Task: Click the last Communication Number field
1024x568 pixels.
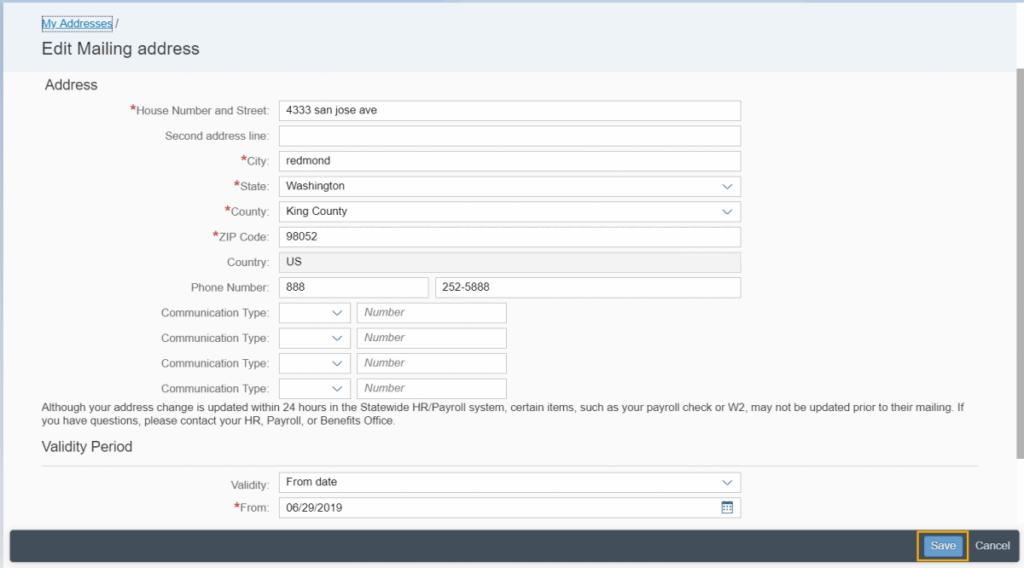Action: [431, 388]
